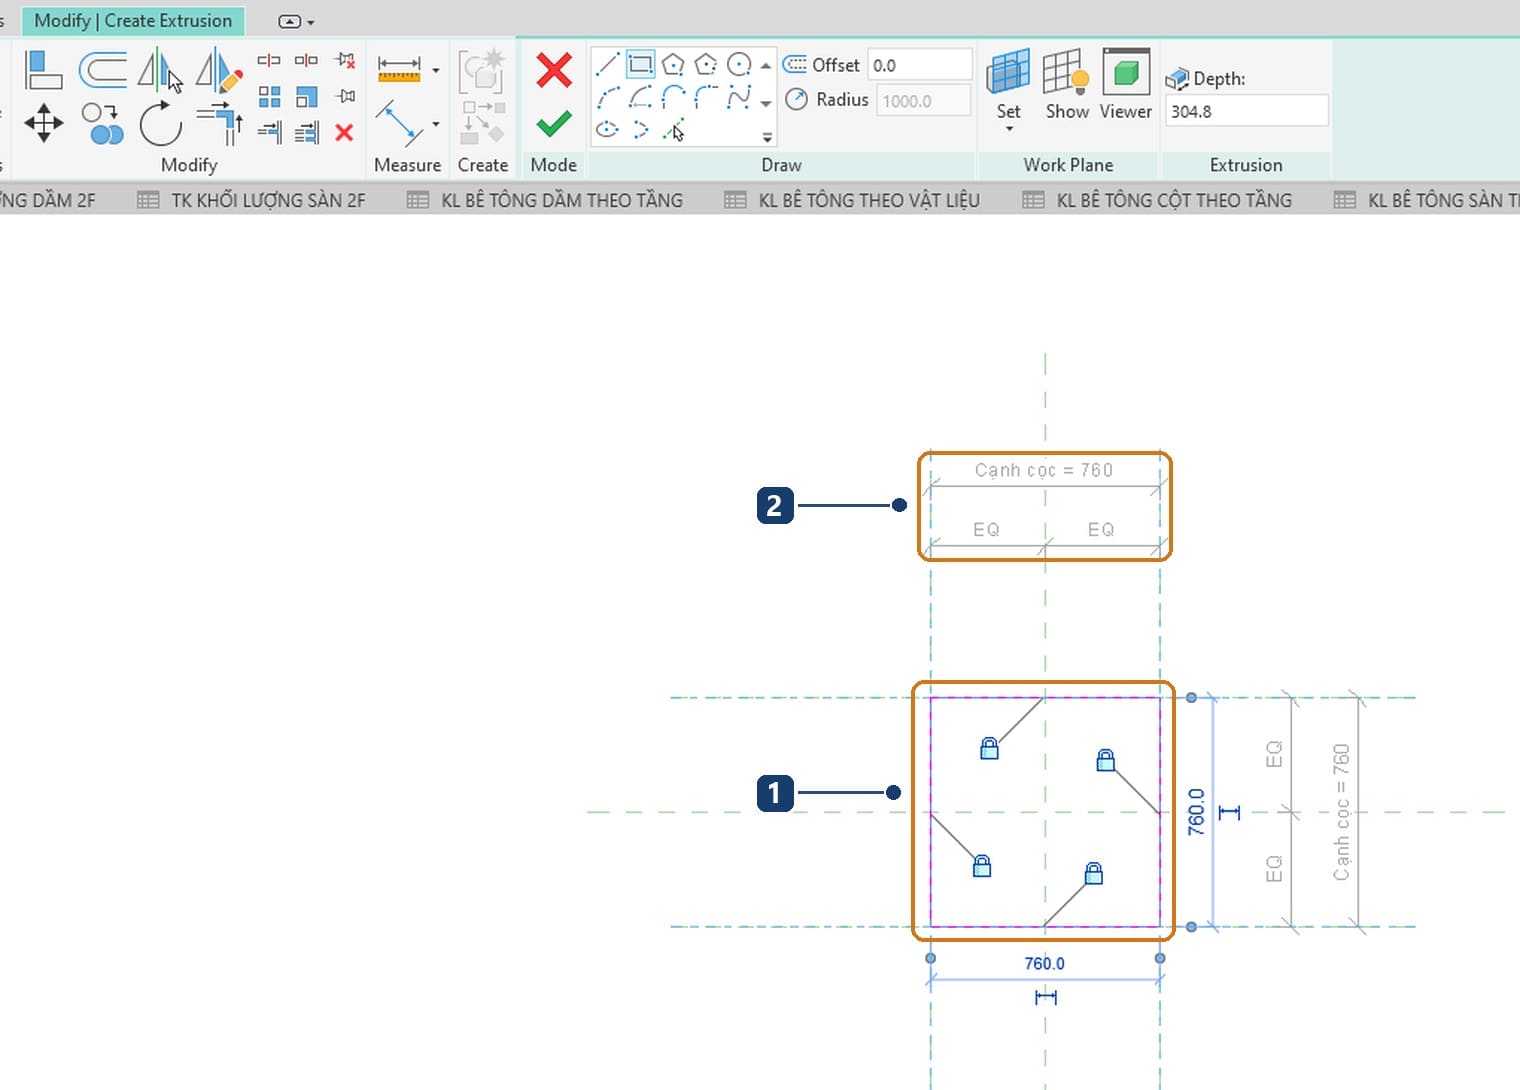This screenshot has width=1520, height=1090.
Task: Select the Tangent End Arc tool
Action: pos(673,97)
